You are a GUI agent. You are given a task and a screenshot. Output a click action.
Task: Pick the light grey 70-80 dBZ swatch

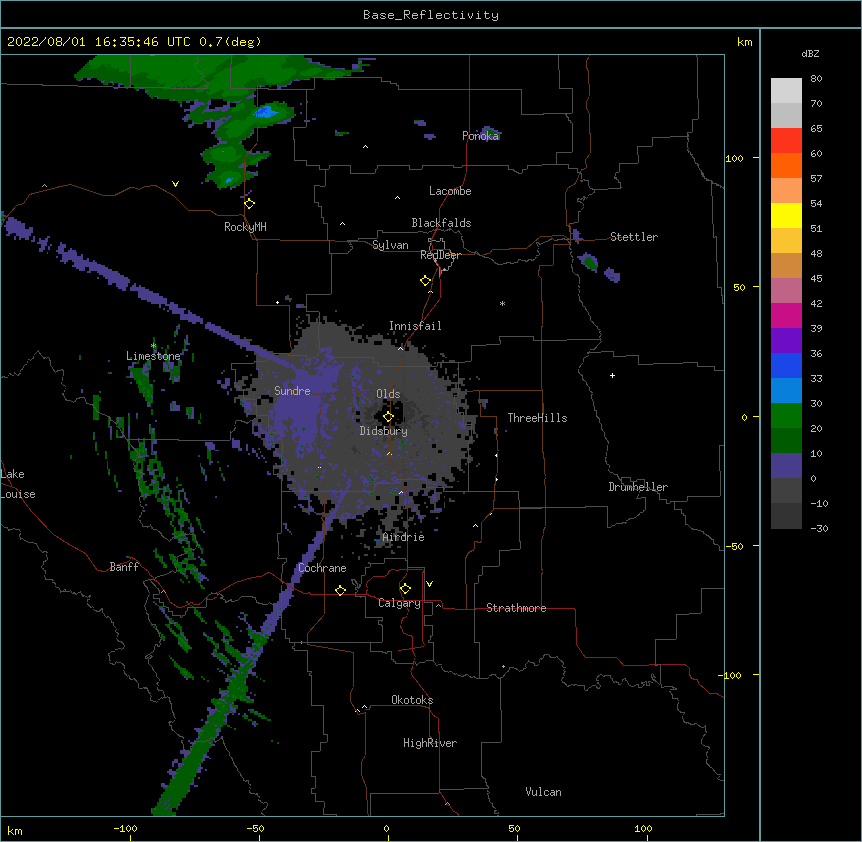[x=786, y=91]
